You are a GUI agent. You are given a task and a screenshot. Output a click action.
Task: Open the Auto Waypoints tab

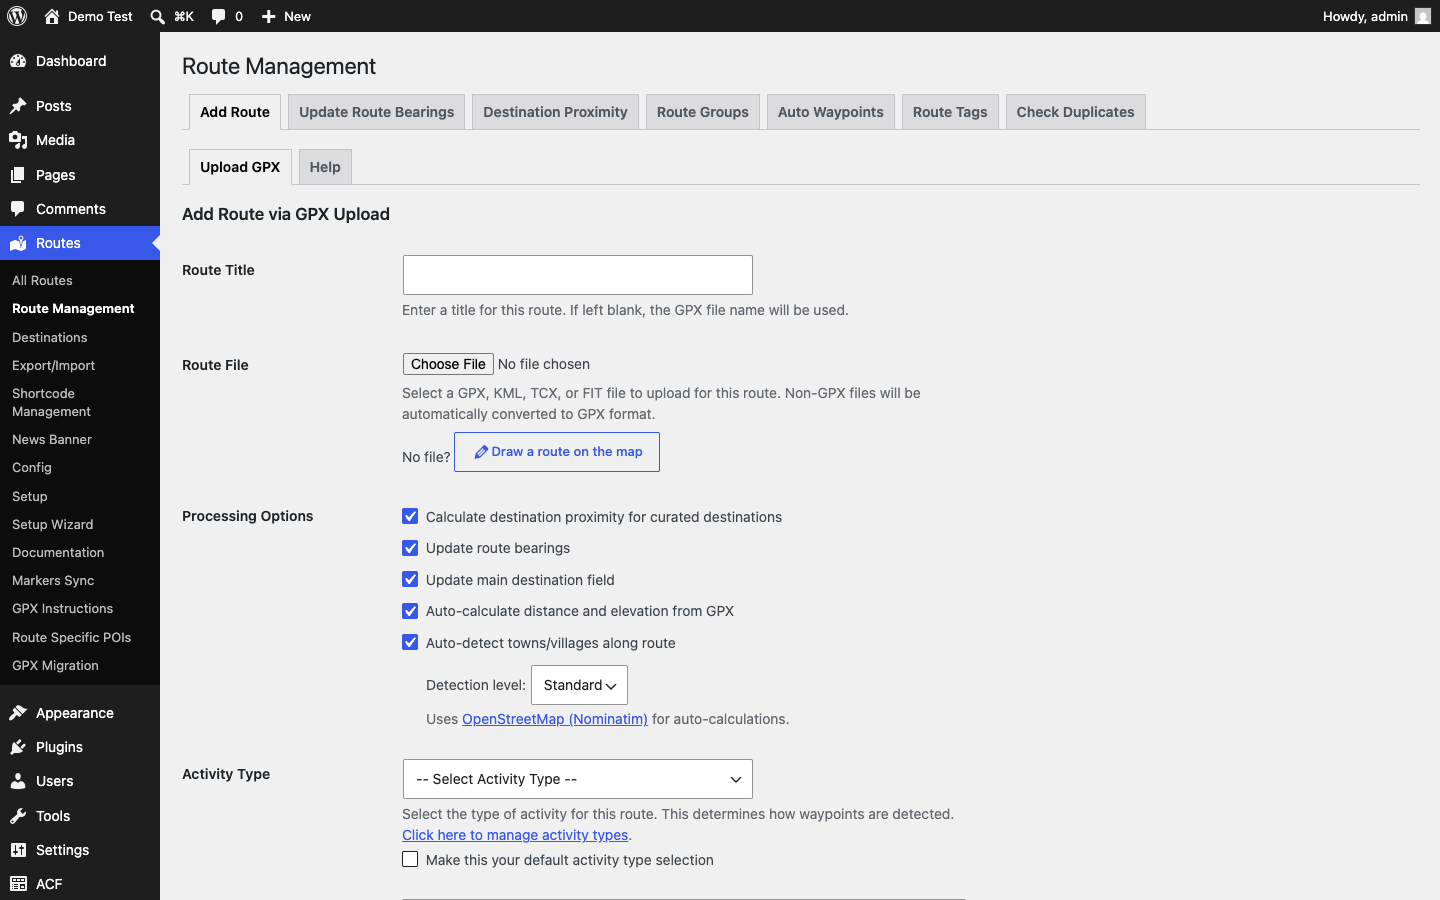point(830,112)
